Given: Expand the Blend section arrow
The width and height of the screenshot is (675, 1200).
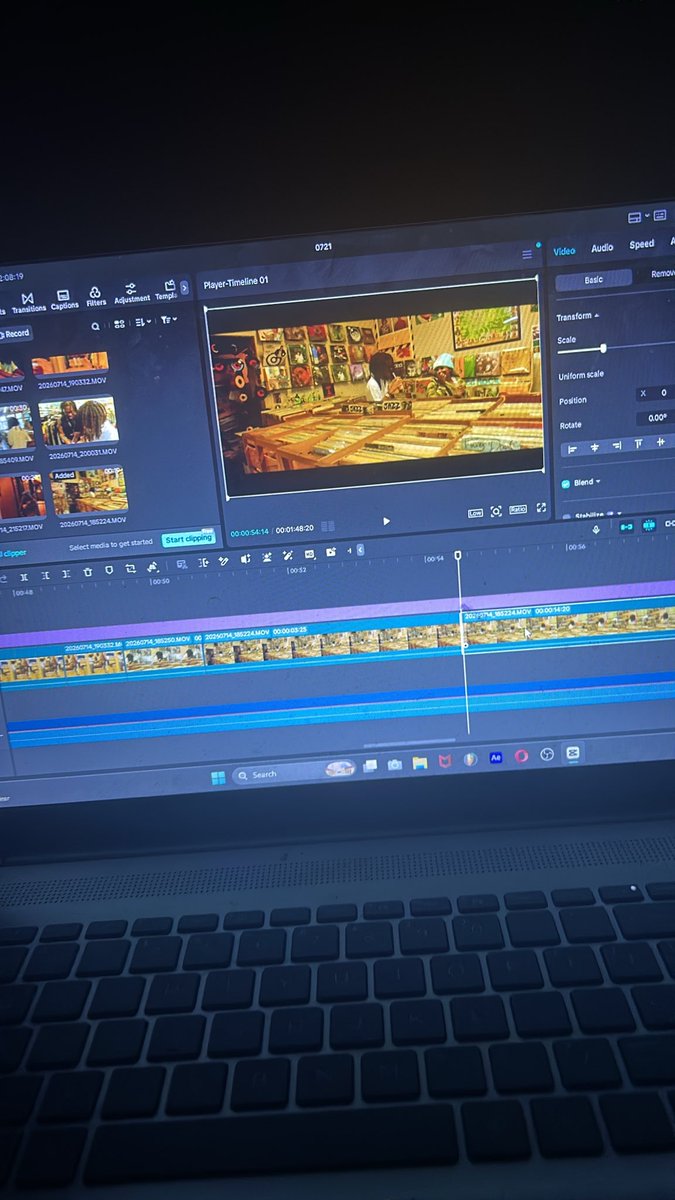Looking at the screenshot, I should (x=598, y=481).
